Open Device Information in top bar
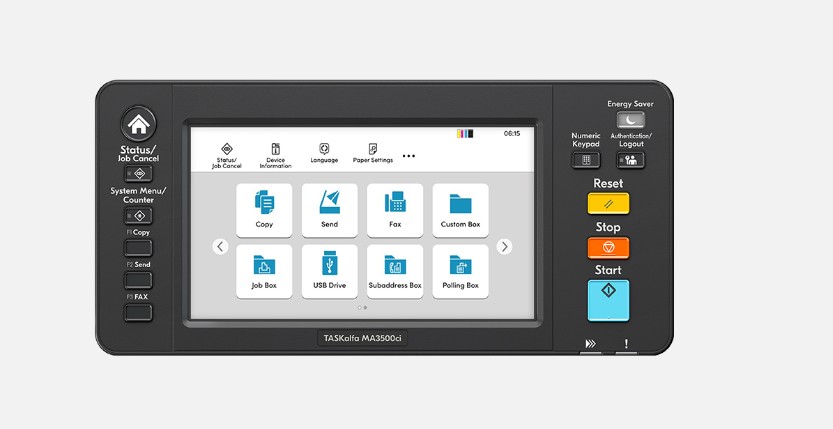The width and height of the screenshot is (833, 429). click(x=275, y=154)
